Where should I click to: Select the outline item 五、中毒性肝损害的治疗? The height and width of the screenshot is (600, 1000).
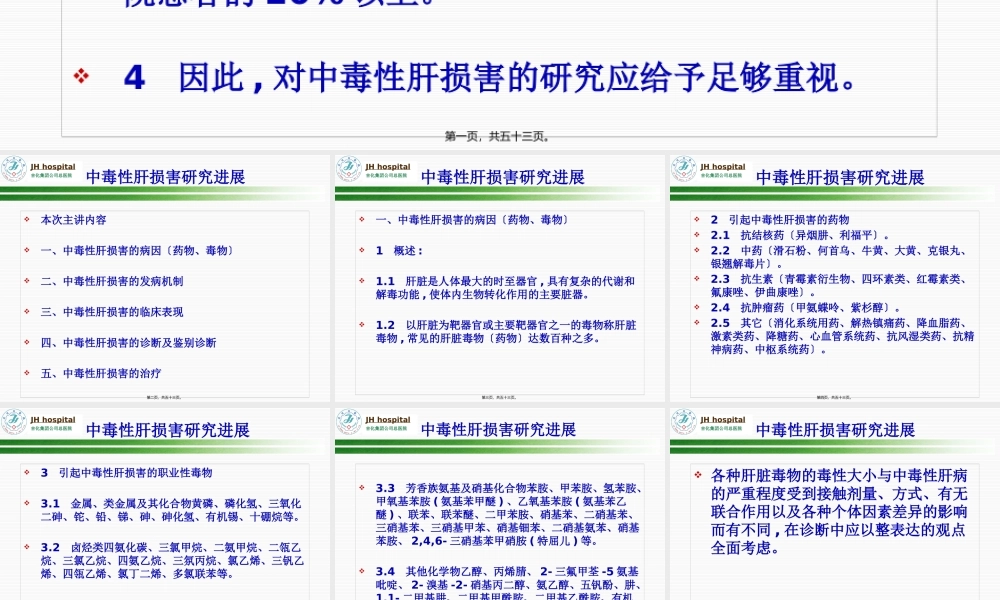[x=100, y=373]
